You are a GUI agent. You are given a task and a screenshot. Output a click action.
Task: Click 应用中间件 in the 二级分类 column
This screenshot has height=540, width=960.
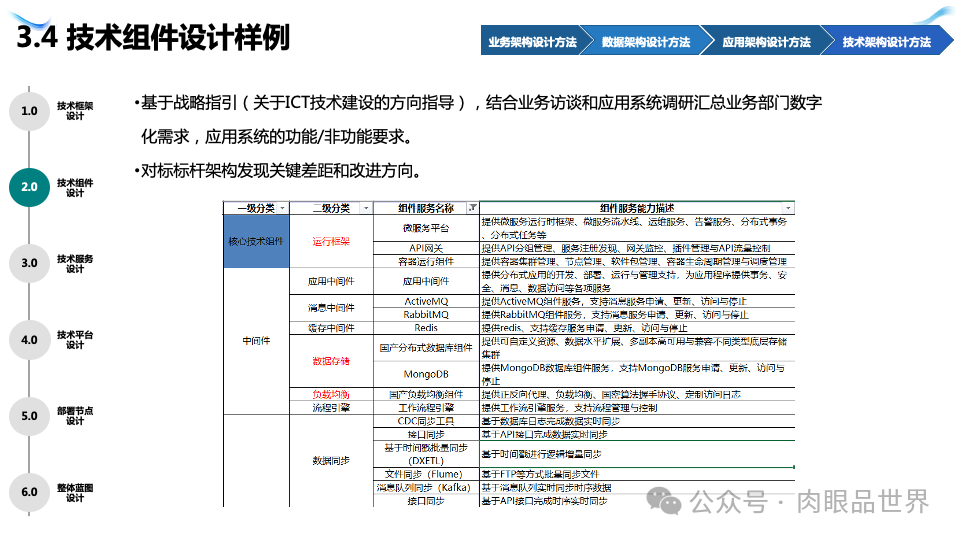(331, 281)
